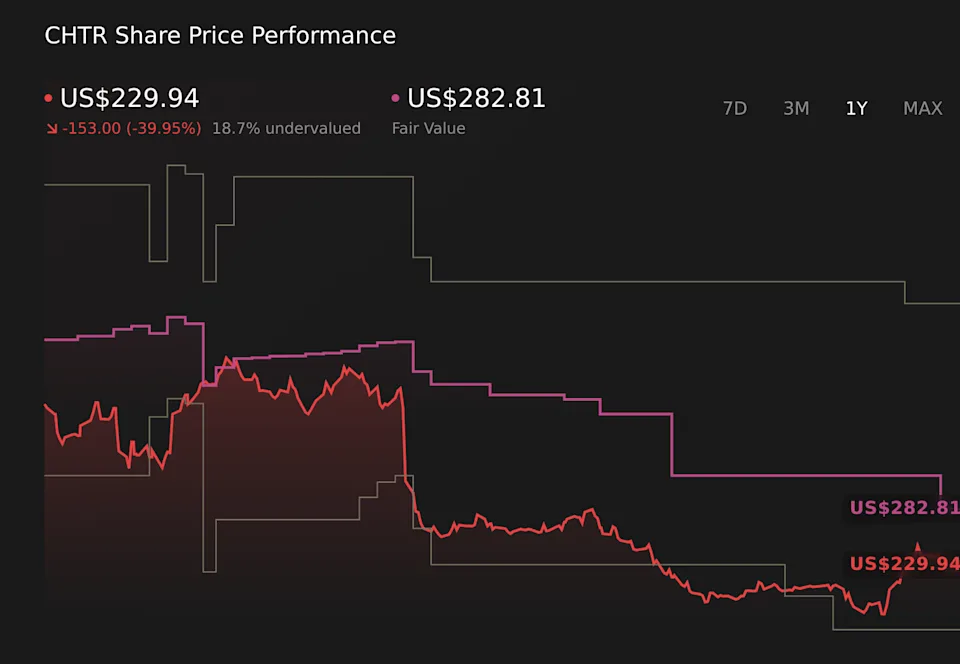Click the red downward trend arrow icon
Viewport: 960px width, 664px height.
pos(51,129)
